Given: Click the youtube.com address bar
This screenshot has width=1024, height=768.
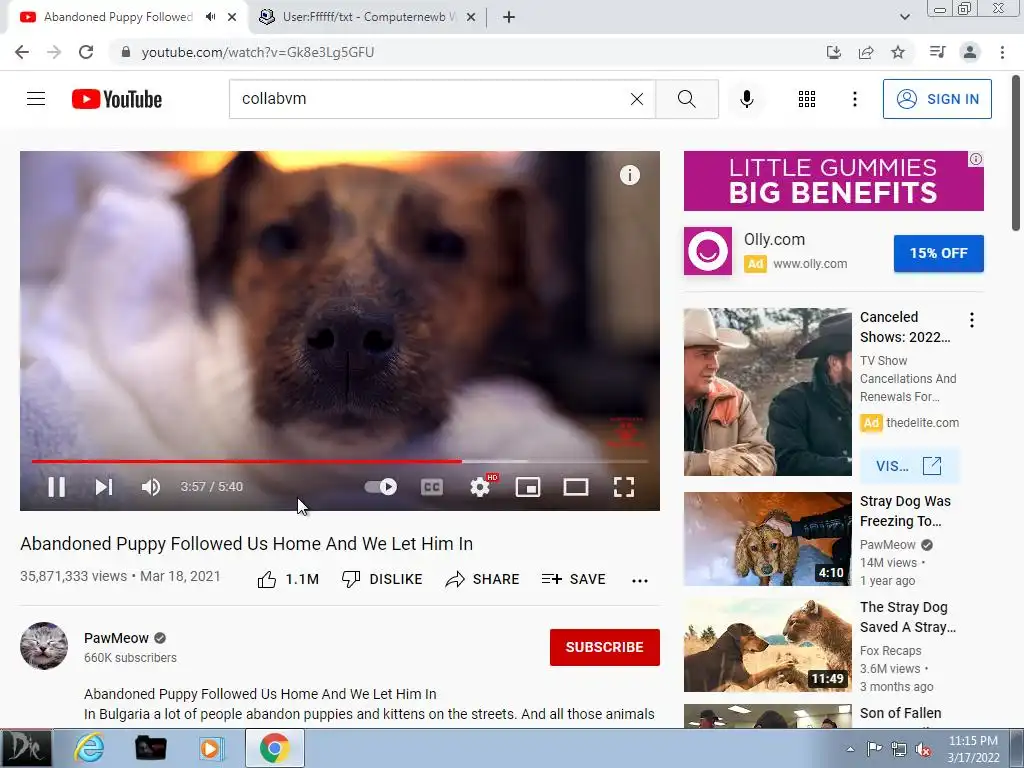Looking at the screenshot, I should (457, 52).
